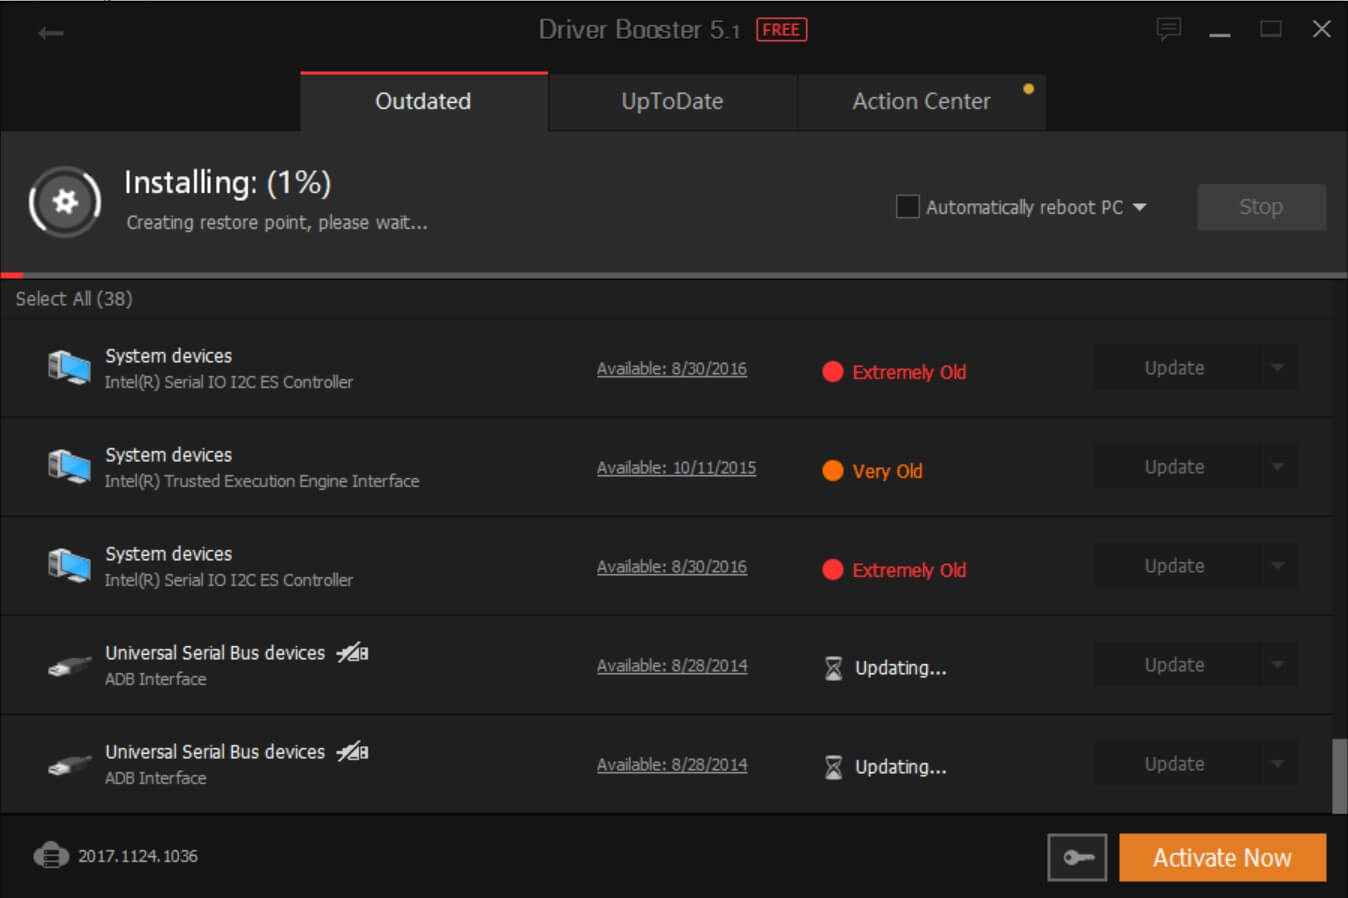
Task: Click the Select All (38) label
Action: coord(74,299)
